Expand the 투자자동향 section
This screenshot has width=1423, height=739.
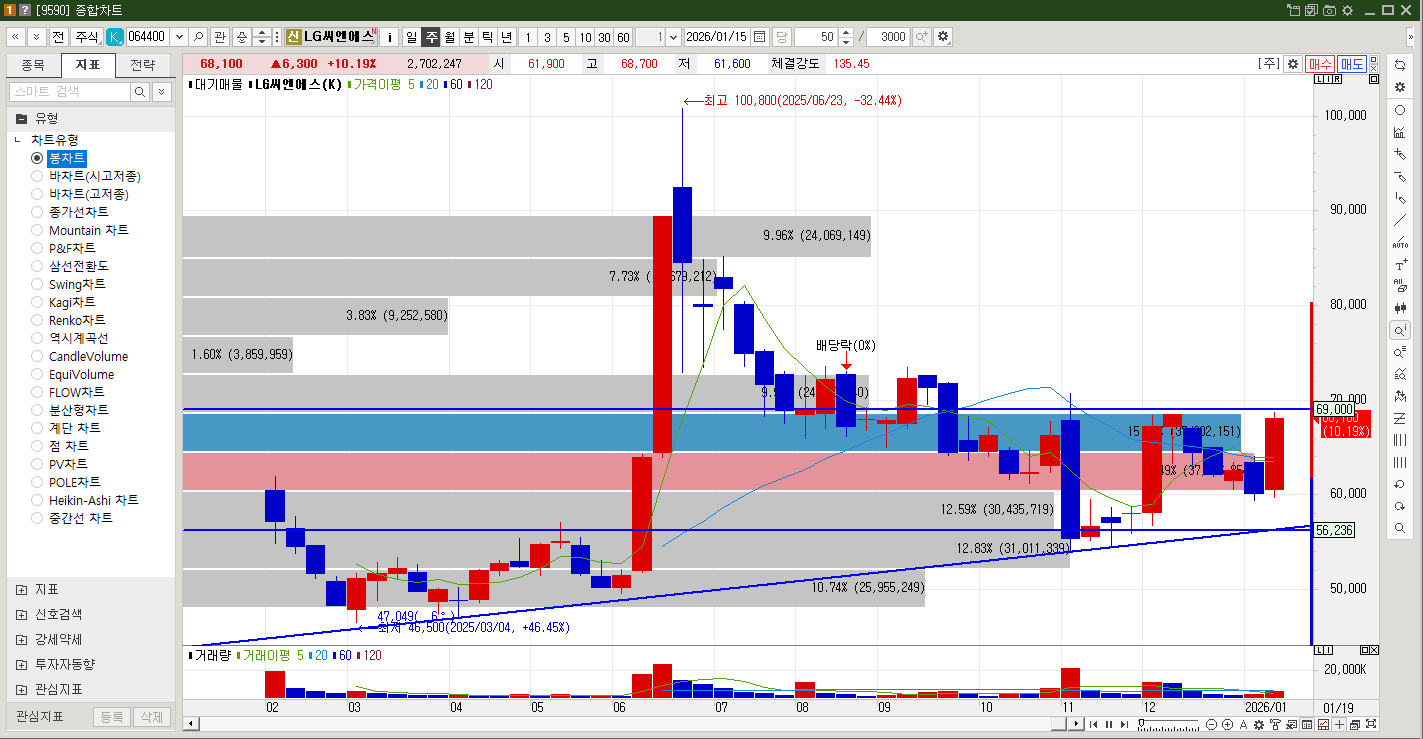[x=22, y=665]
